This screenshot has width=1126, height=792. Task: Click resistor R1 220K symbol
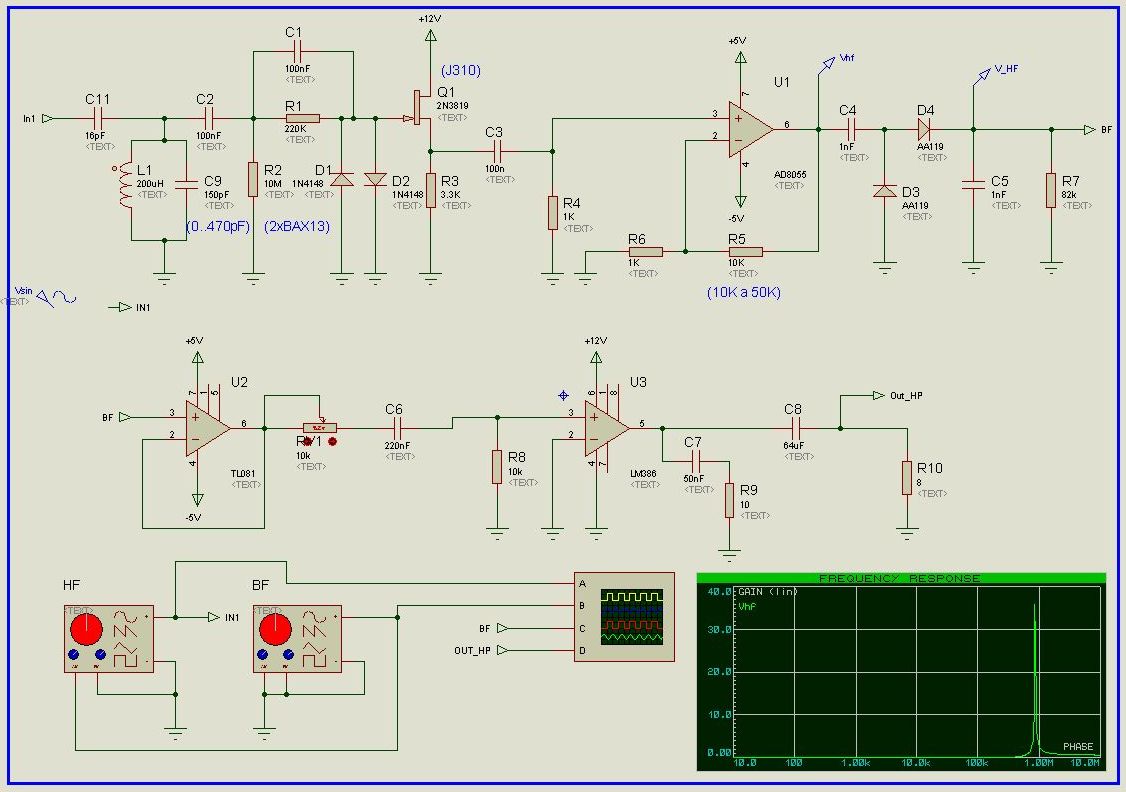point(302,118)
